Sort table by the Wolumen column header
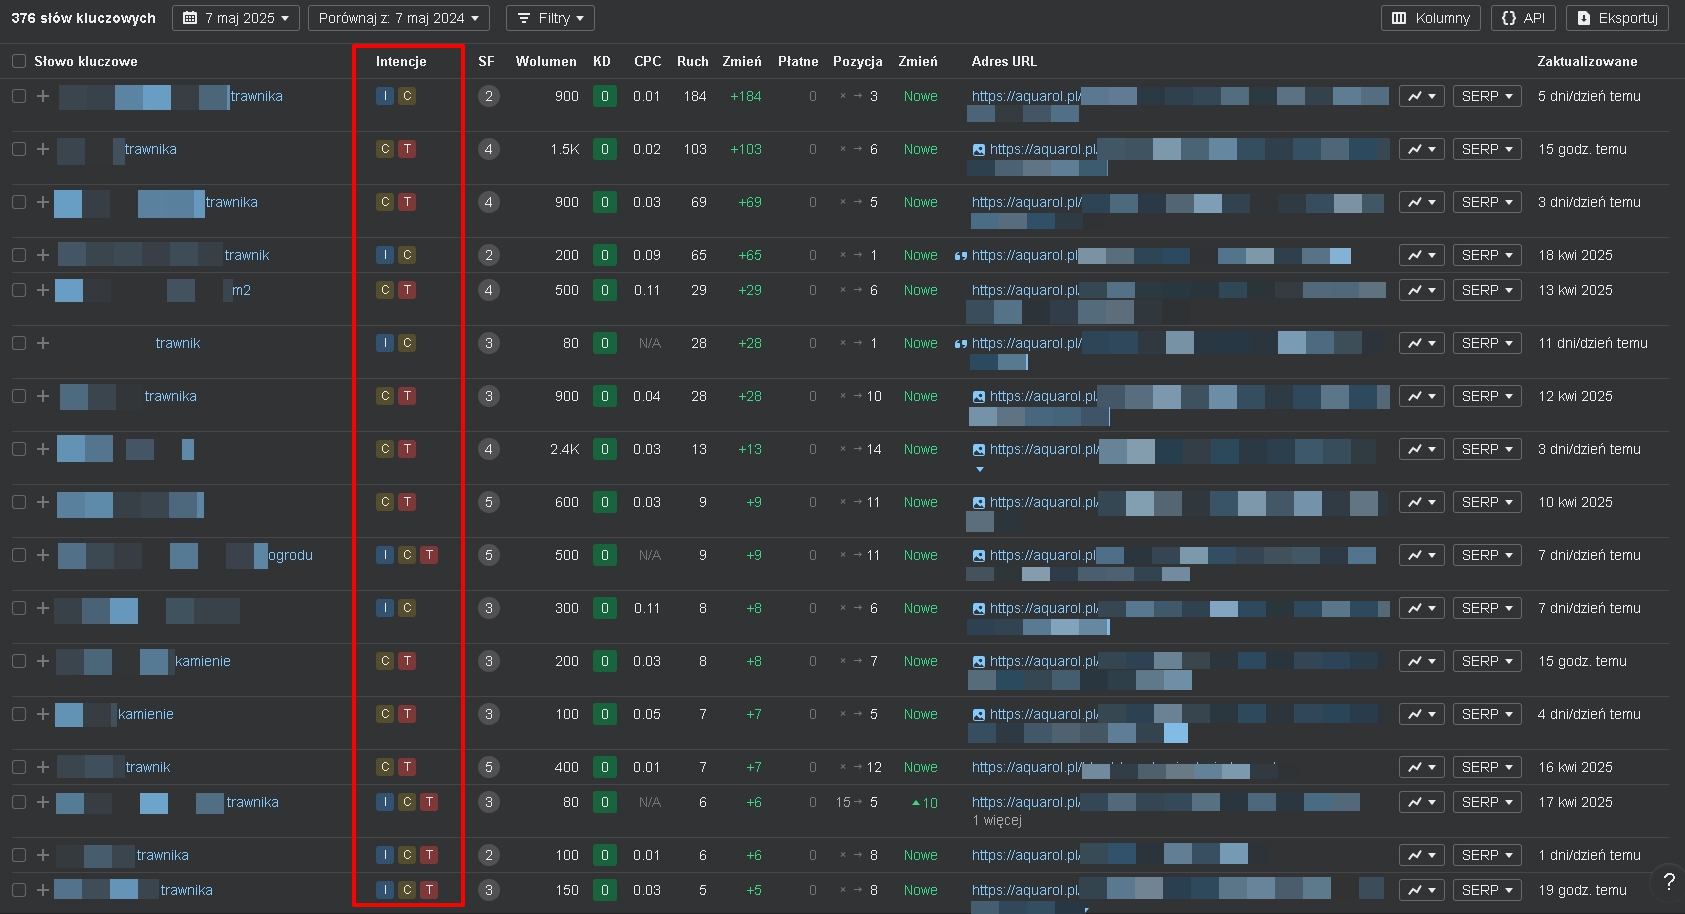 545,61
